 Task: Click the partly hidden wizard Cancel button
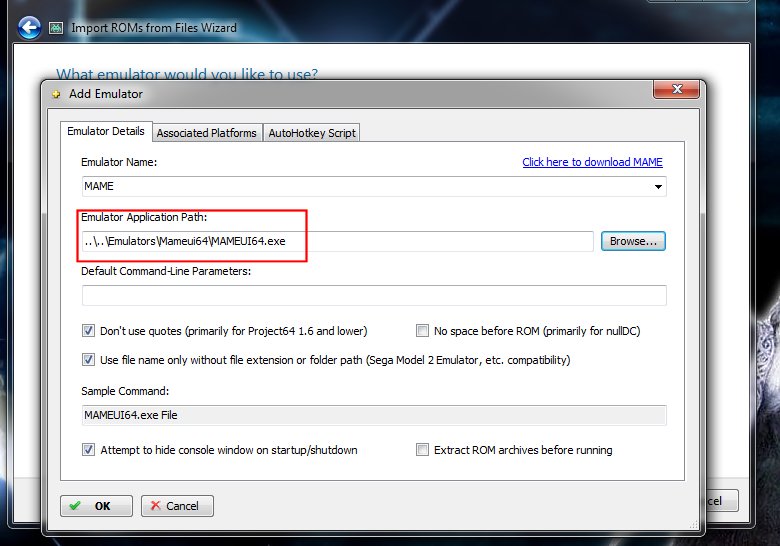[721, 501]
